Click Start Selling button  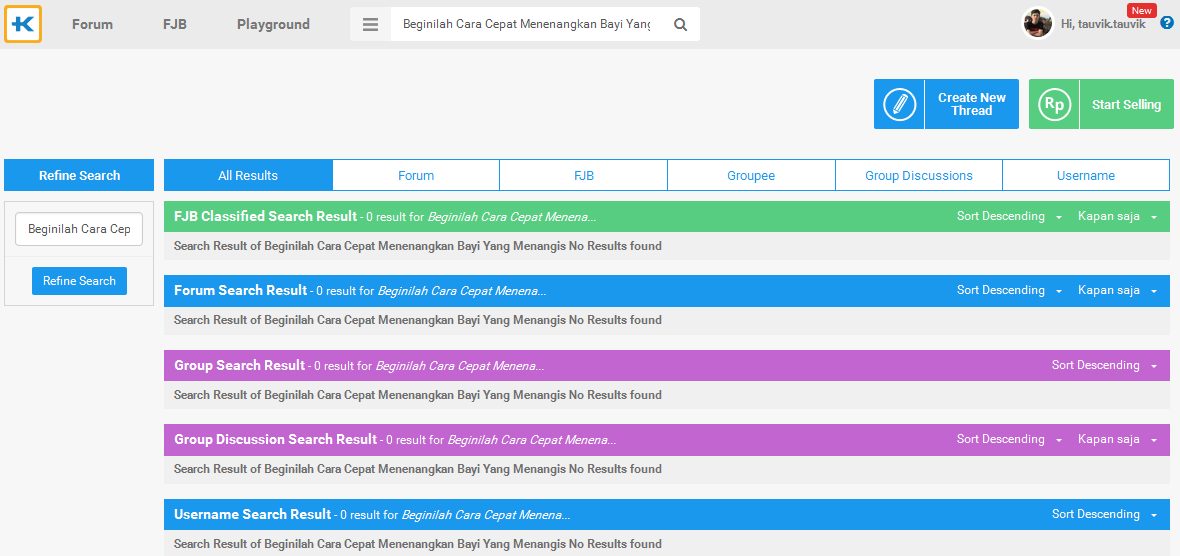[1101, 104]
